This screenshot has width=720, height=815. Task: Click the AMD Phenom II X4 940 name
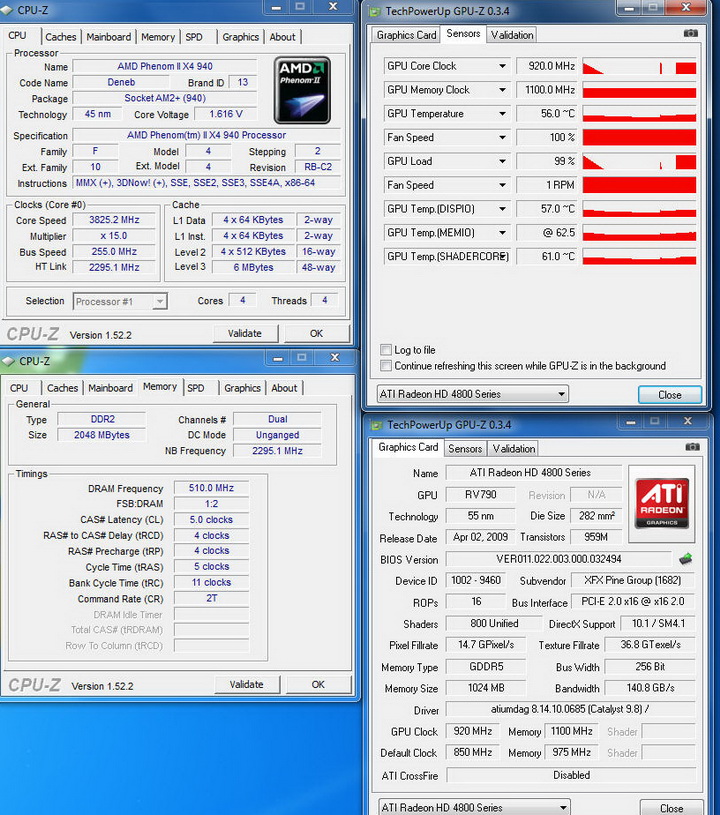tap(165, 67)
